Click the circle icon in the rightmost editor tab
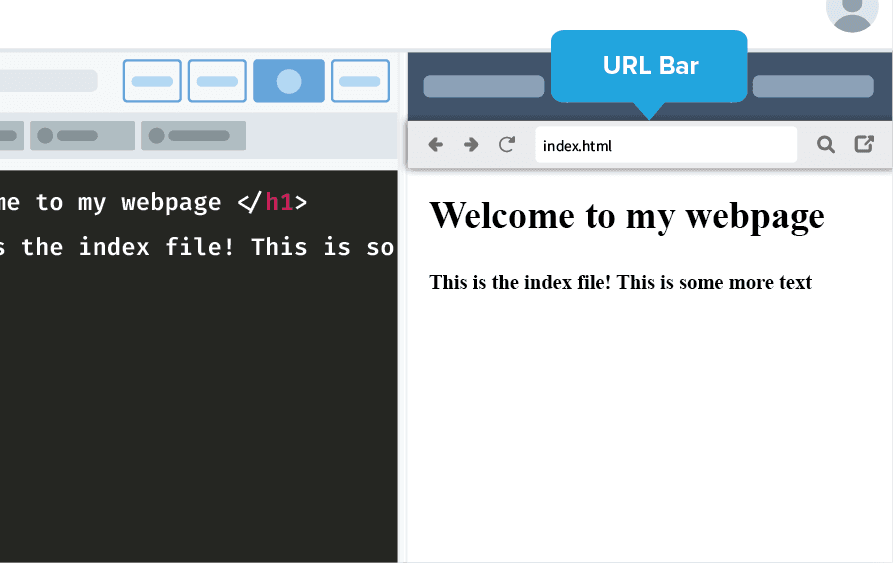The height and width of the screenshot is (563, 893). click(x=157, y=136)
